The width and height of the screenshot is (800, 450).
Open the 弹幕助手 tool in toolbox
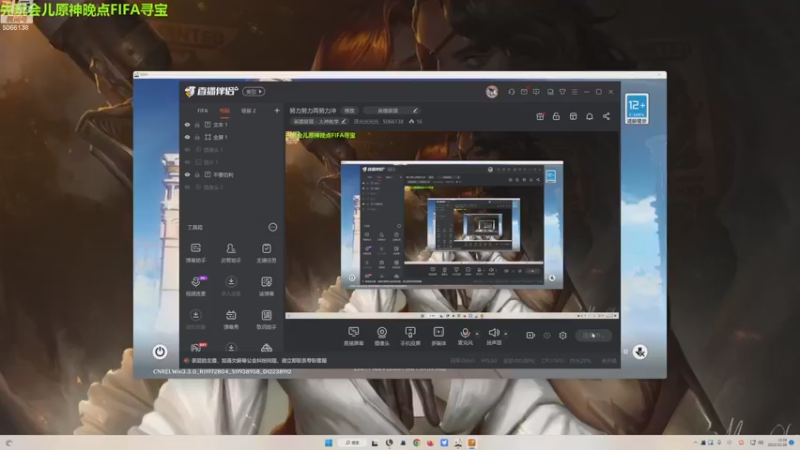click(195, 253)
